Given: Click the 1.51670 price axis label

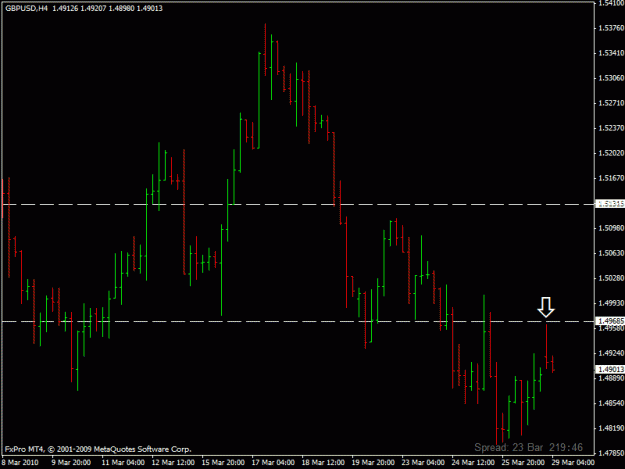Looking at the screenshot, I should (x=611, y=178).
